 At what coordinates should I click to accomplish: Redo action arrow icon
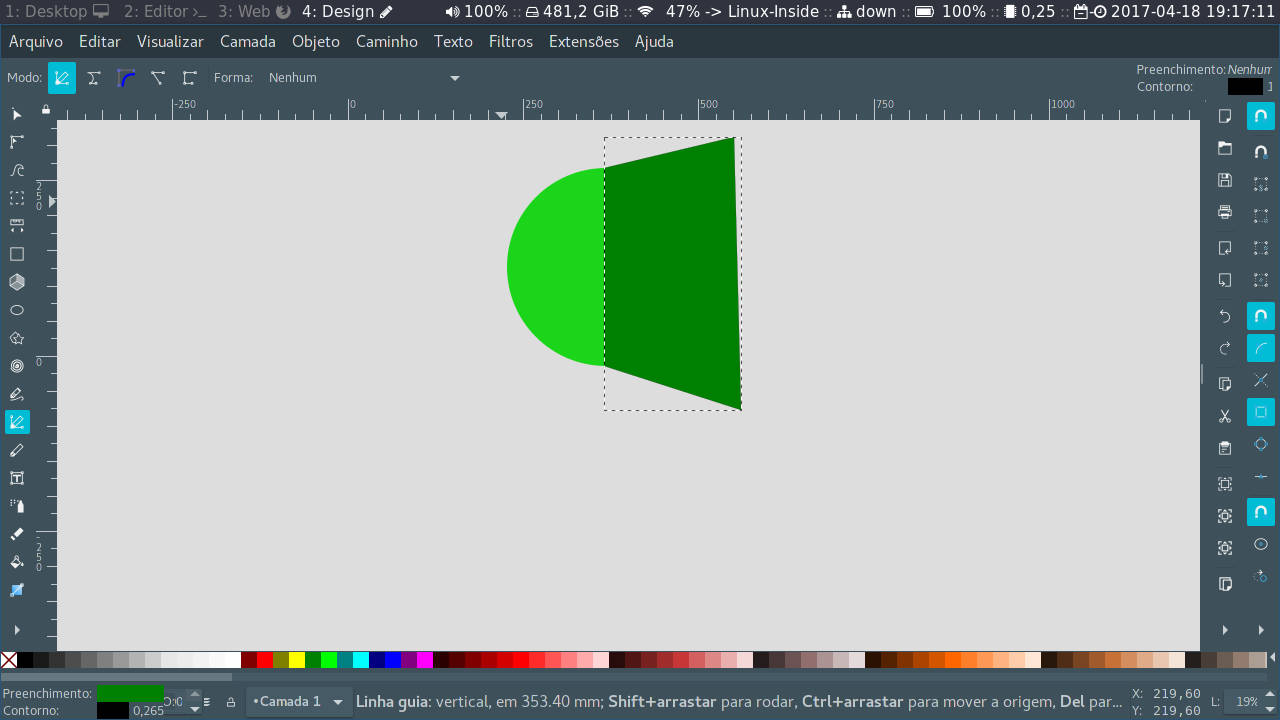(1225, 348)
